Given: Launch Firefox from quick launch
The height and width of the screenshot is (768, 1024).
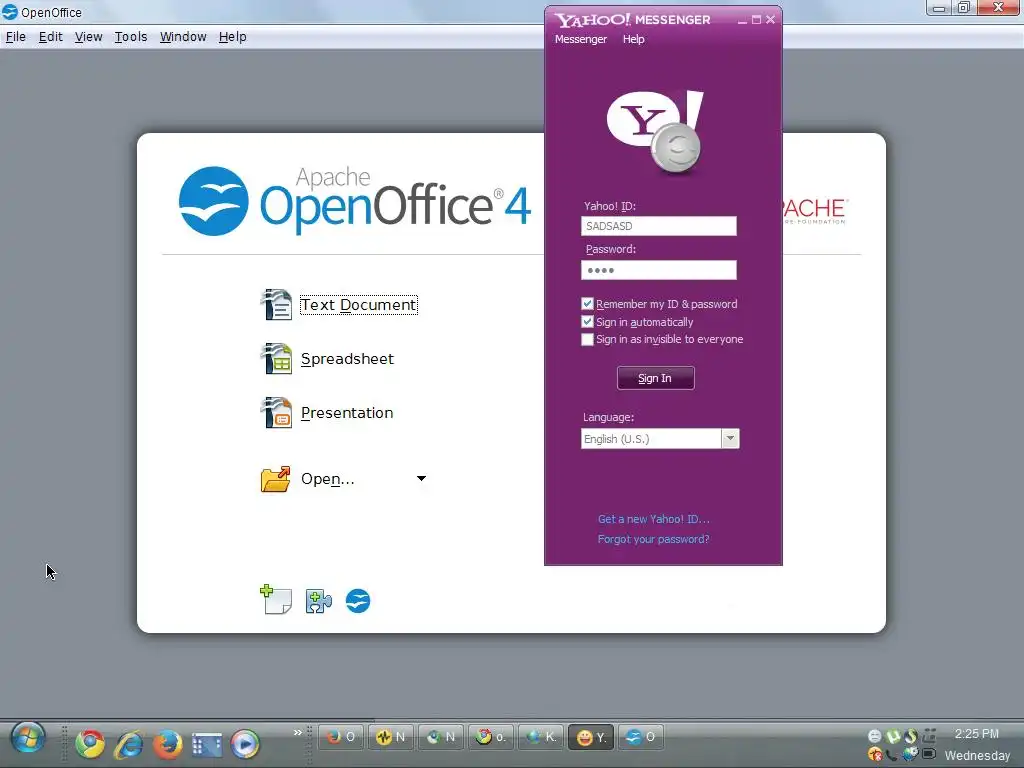Looking at the screenshot, I should 167,744.
